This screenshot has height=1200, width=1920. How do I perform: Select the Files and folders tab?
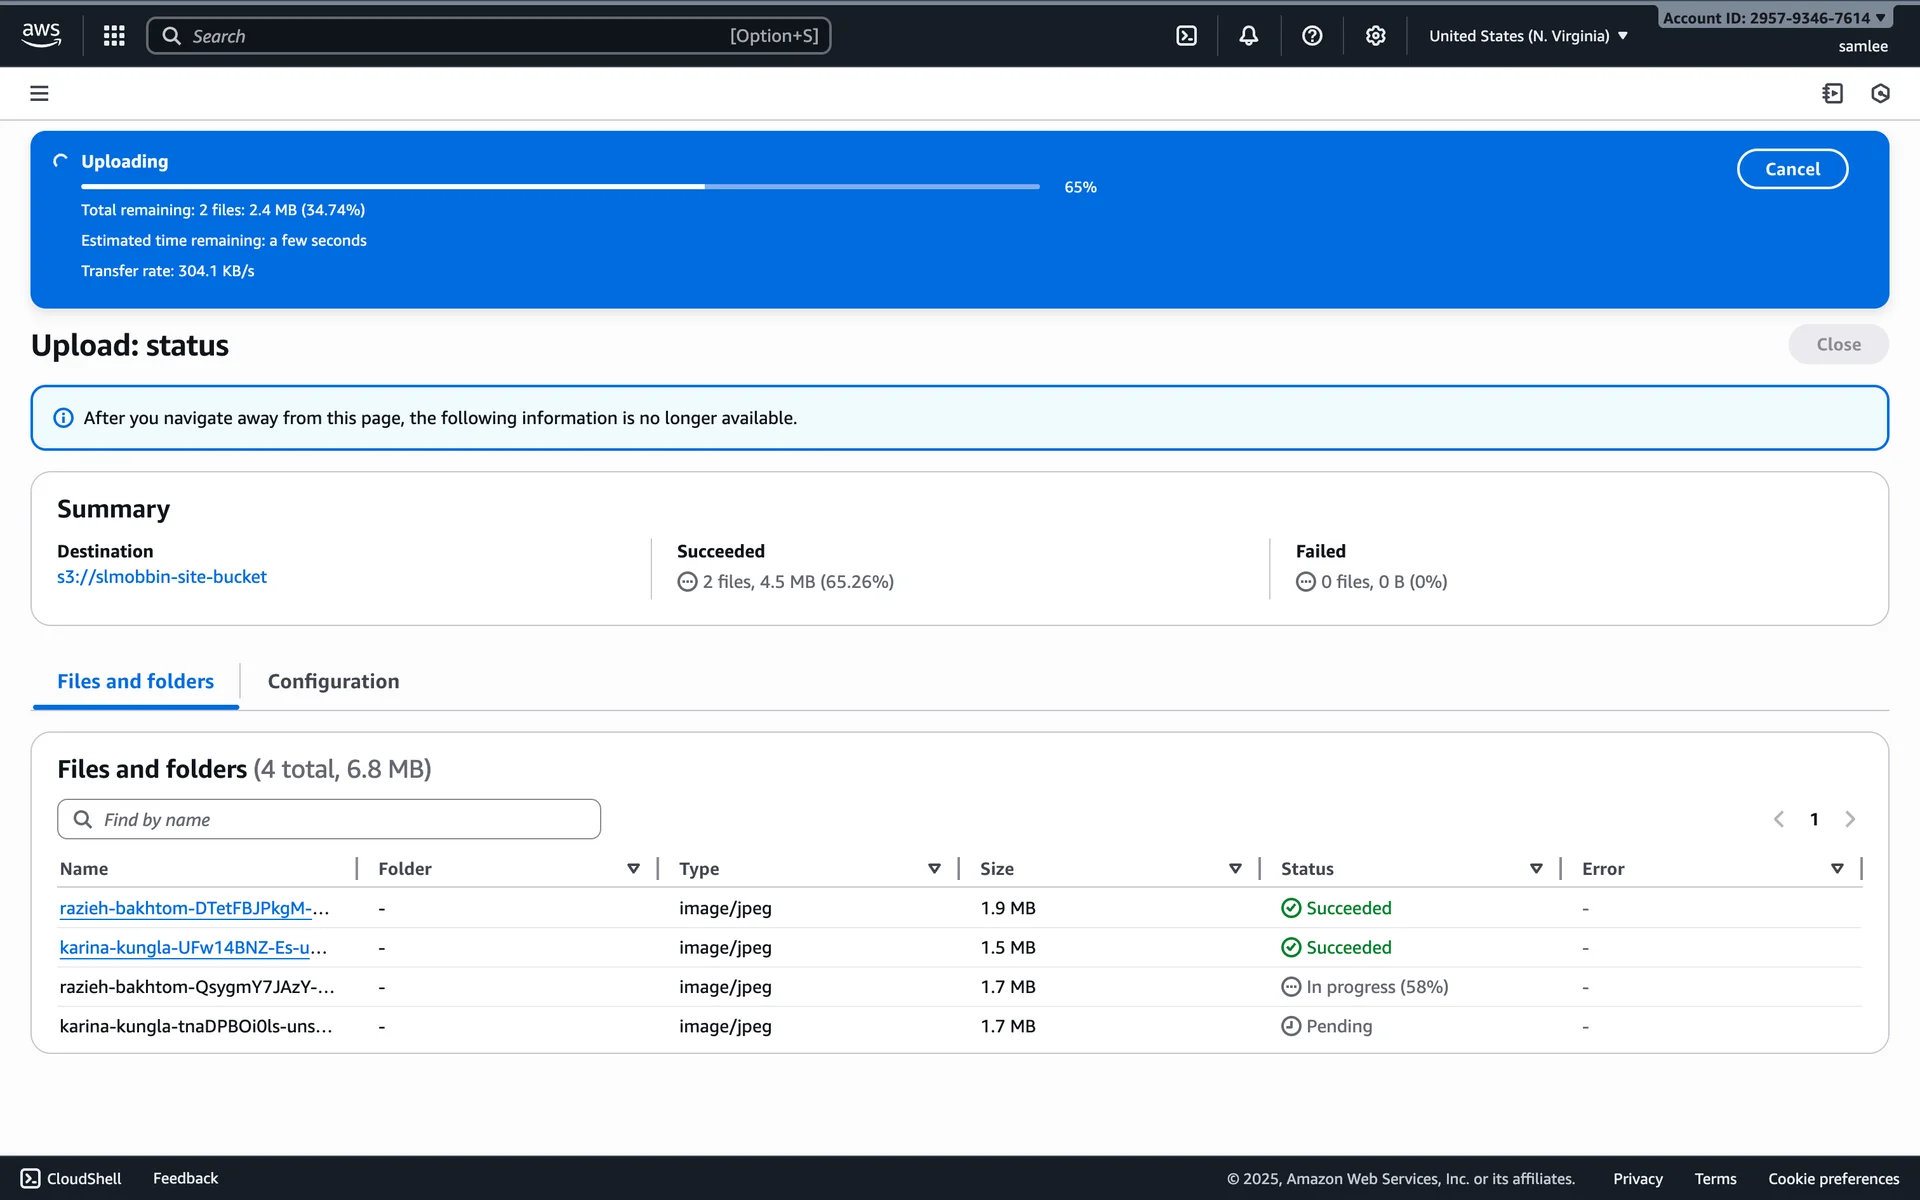[x=135, y=681]
